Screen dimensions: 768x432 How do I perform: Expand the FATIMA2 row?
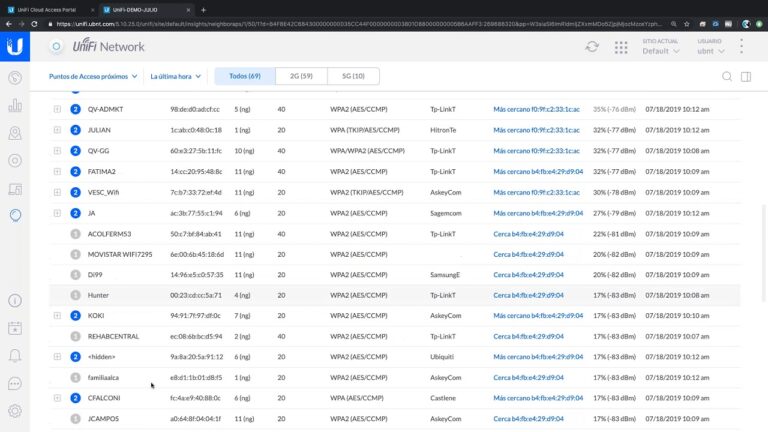coord(57,171)
